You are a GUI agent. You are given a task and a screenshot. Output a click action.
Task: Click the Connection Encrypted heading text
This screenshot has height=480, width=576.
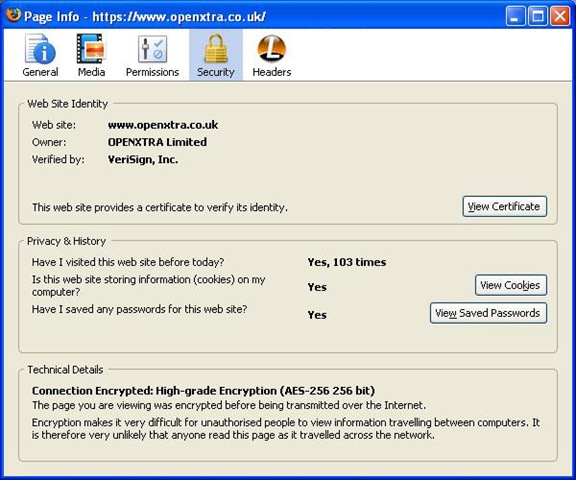(203, 391)
